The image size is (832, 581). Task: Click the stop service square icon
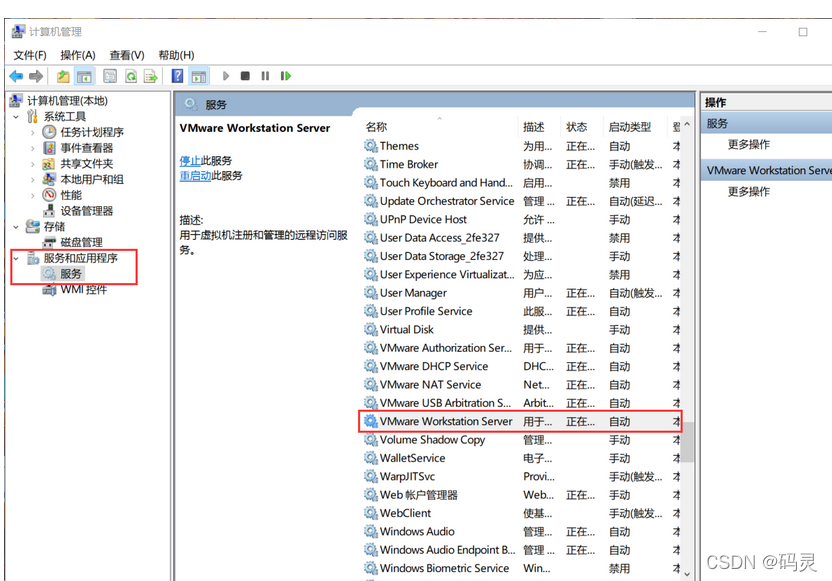pos(246,76)
